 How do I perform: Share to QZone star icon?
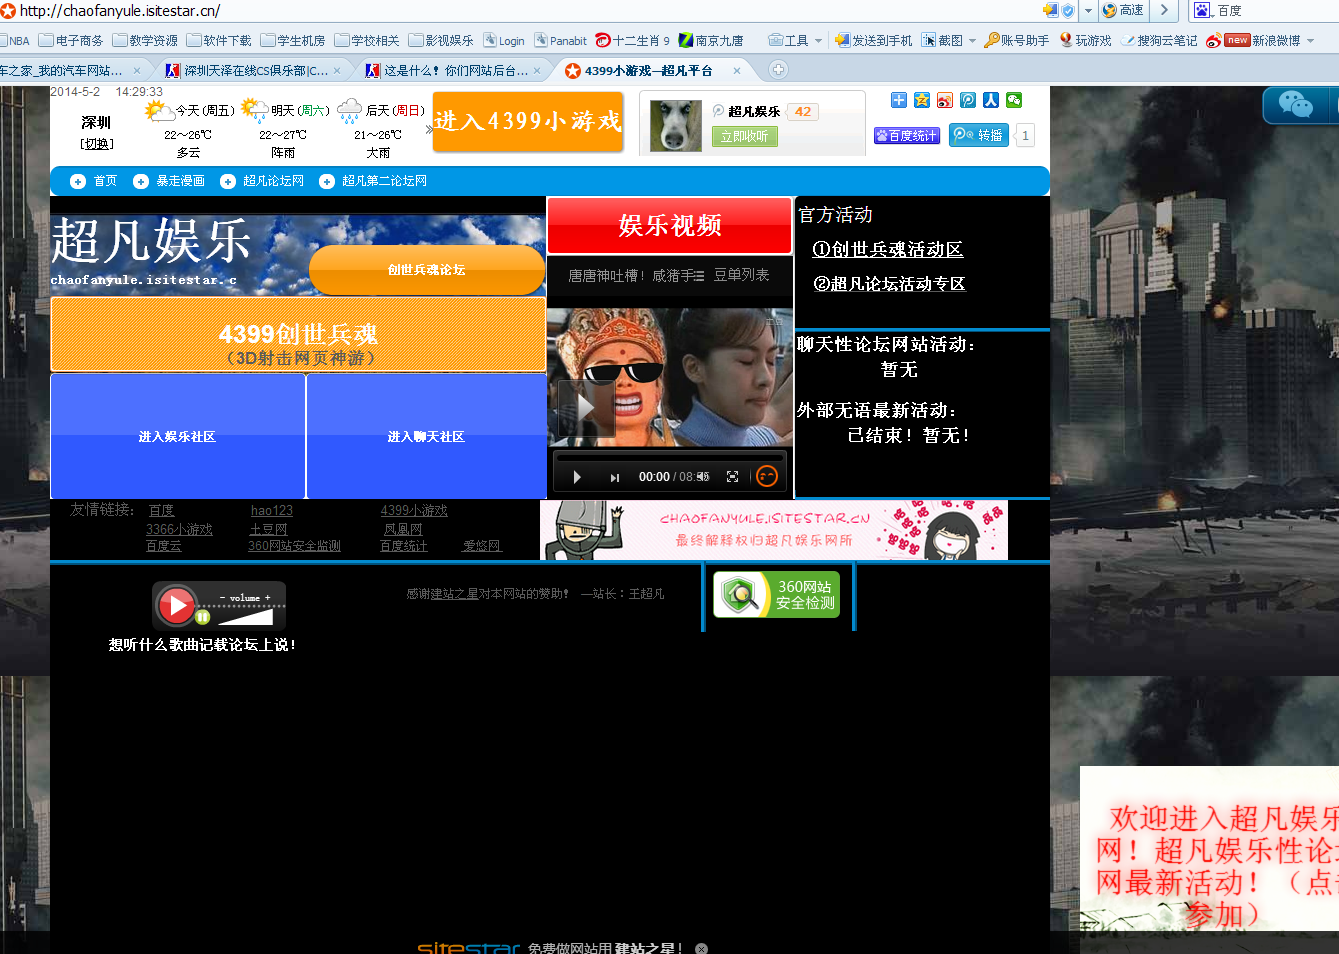921,100
